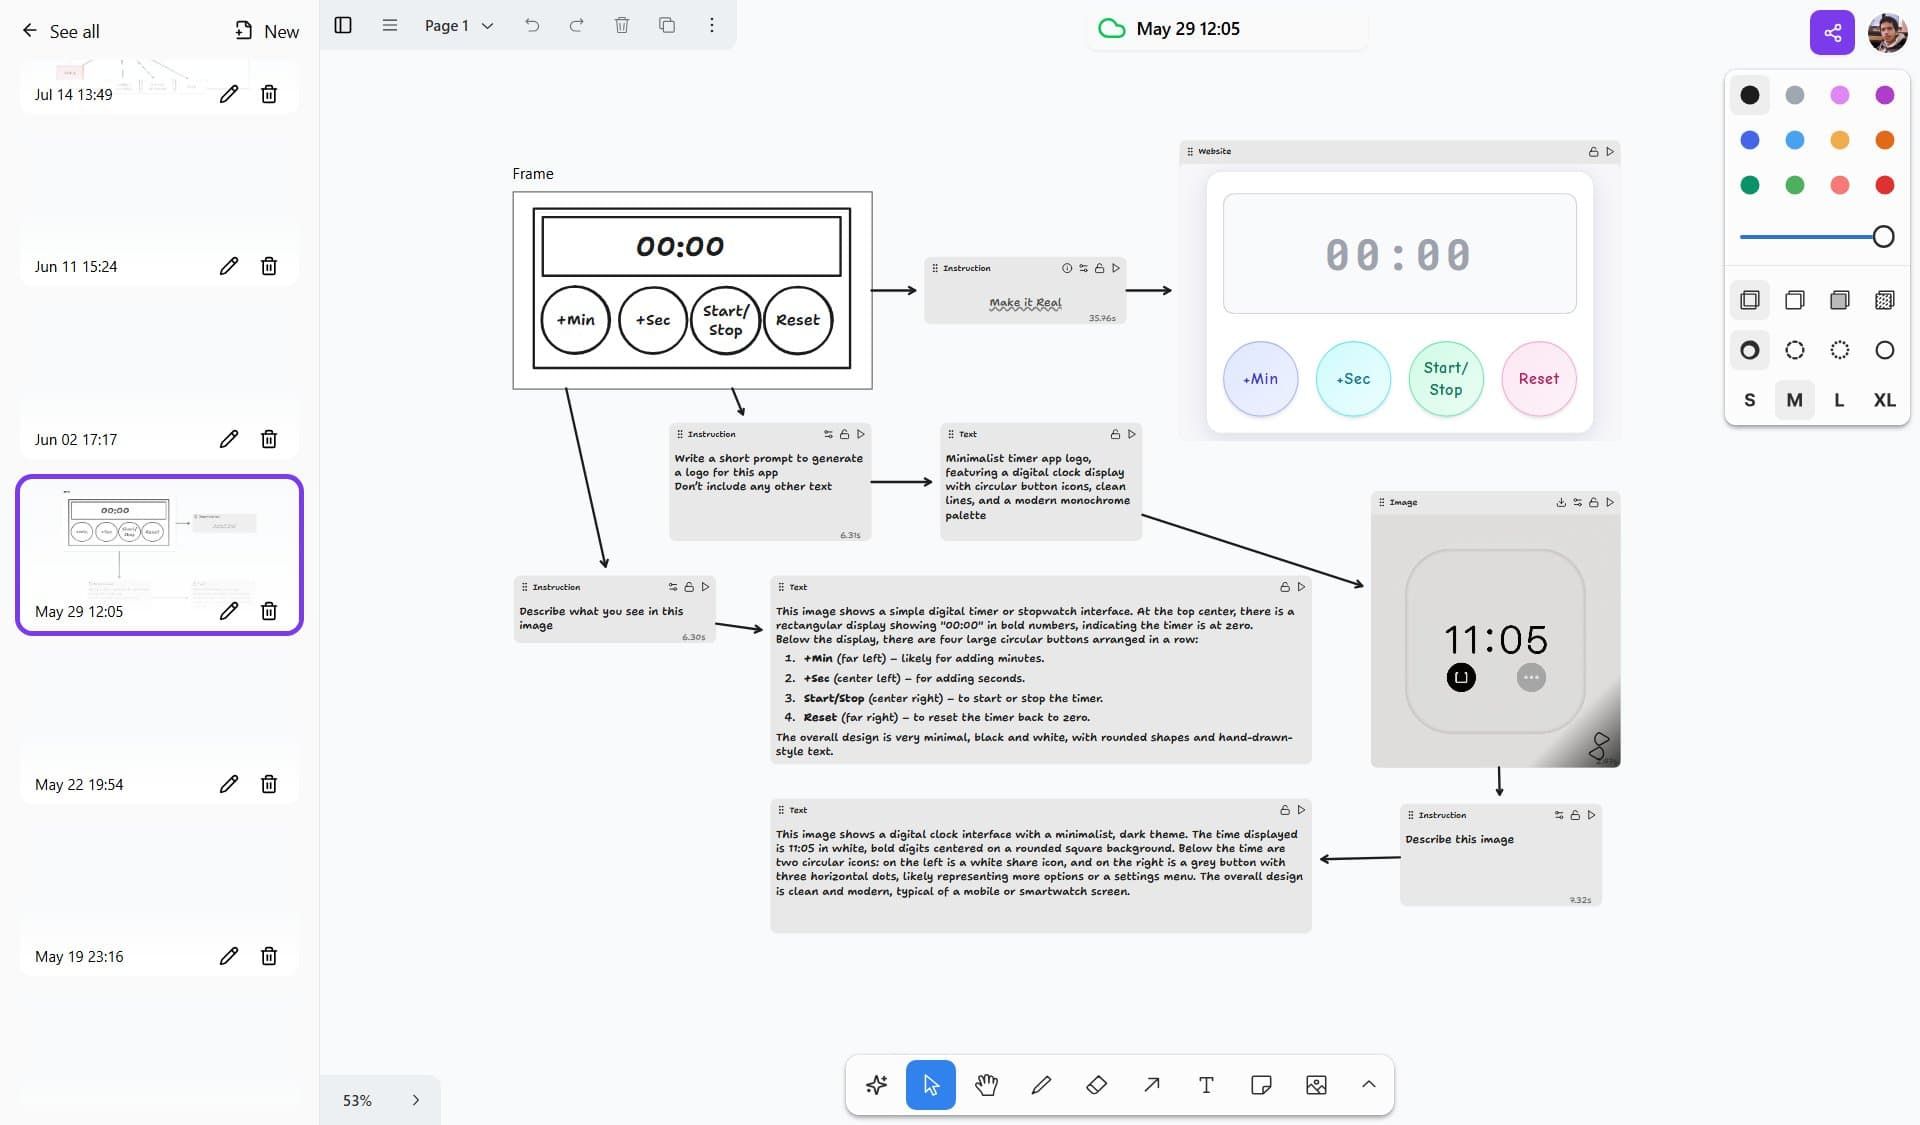Toggle the left sidebar panel
The height and width of the screenshot is (1125, 1920).
(x=343, y=25)
